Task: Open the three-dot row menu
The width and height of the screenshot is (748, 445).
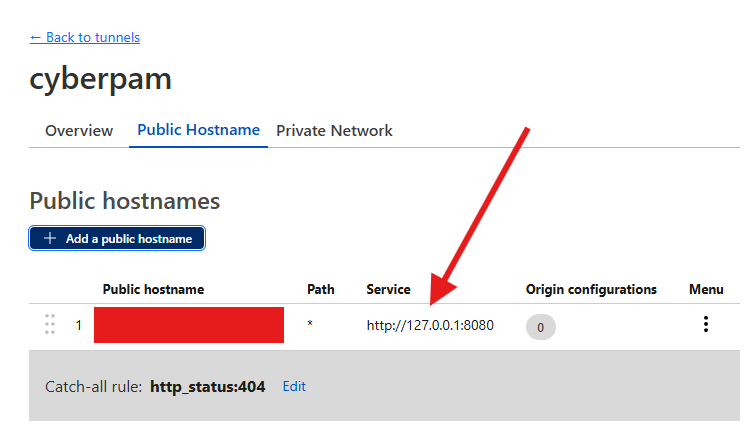Action: click(706, 324)
